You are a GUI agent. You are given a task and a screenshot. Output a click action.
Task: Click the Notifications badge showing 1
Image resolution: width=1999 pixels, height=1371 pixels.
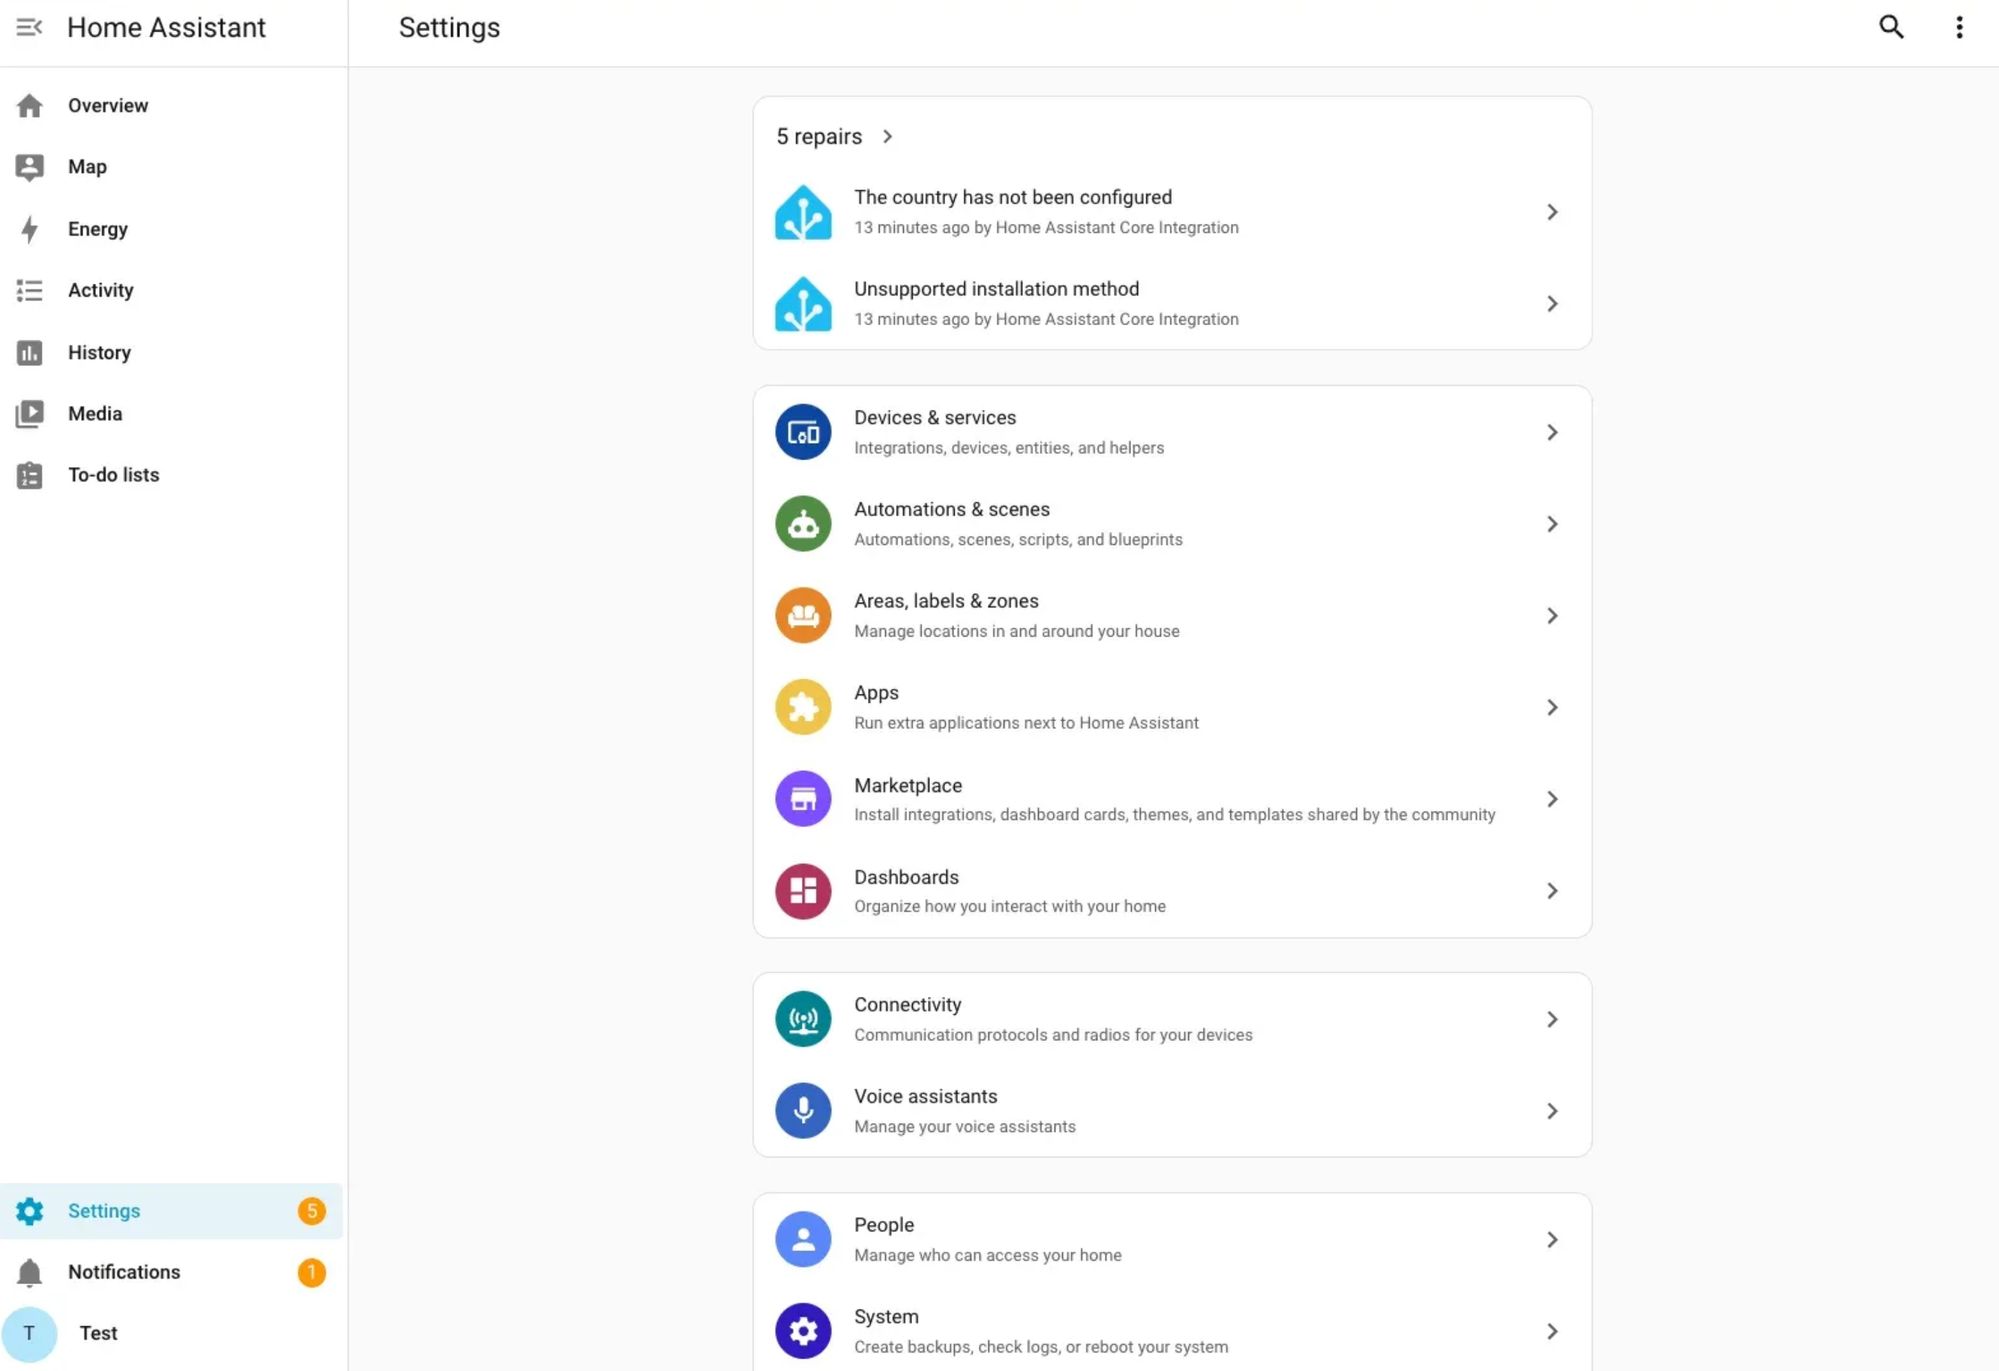click(x=311, y=1272)
